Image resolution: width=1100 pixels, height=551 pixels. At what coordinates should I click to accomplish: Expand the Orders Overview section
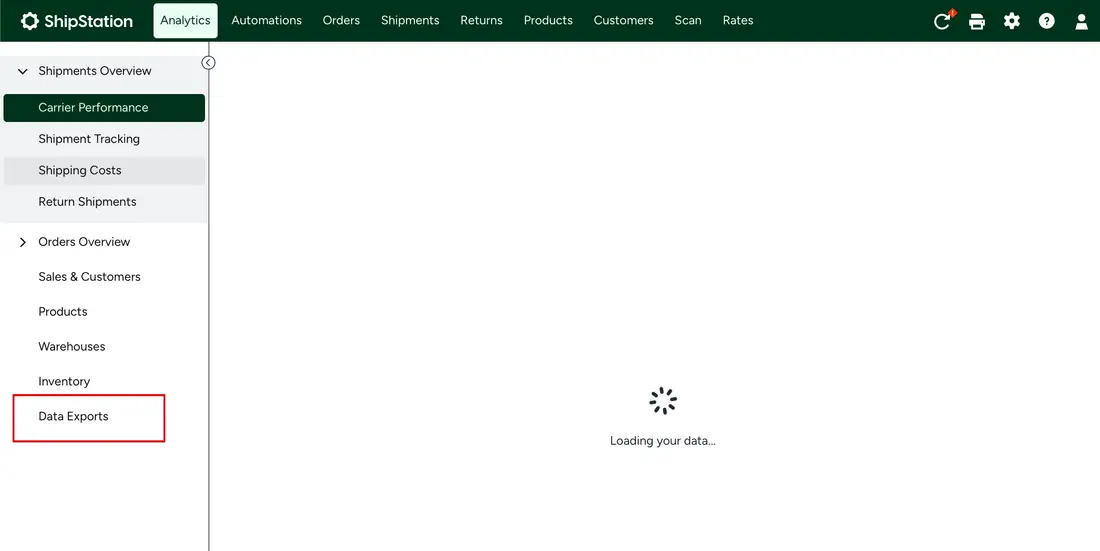(22, 242)
